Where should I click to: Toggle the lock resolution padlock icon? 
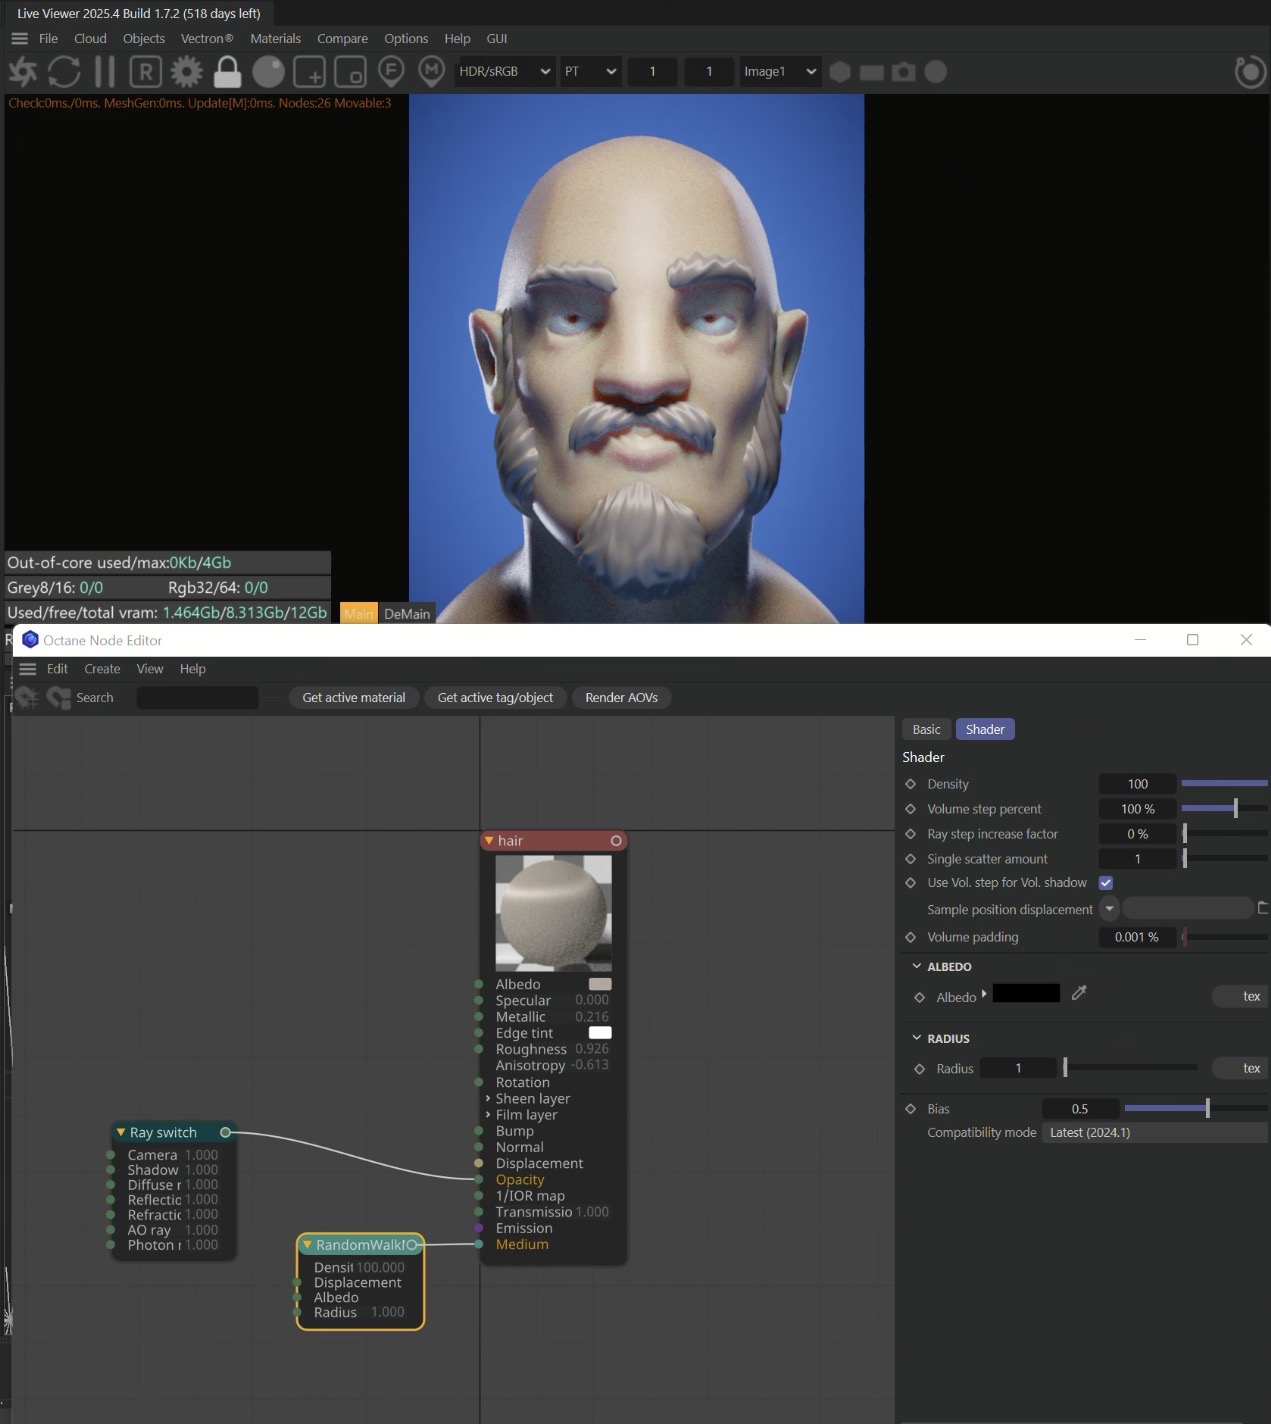(227, 72)
